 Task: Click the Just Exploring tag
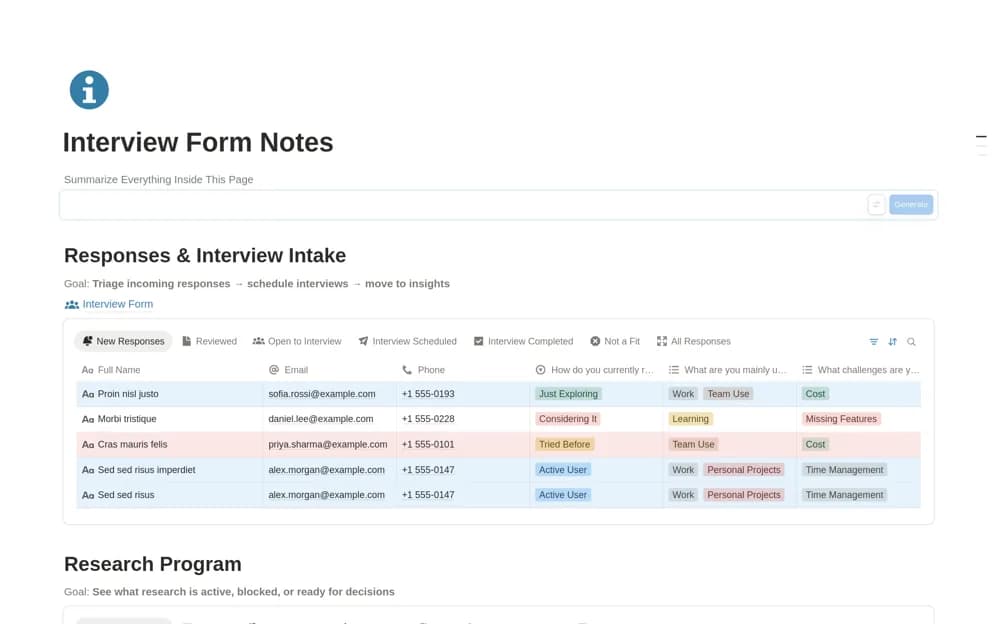568,394
